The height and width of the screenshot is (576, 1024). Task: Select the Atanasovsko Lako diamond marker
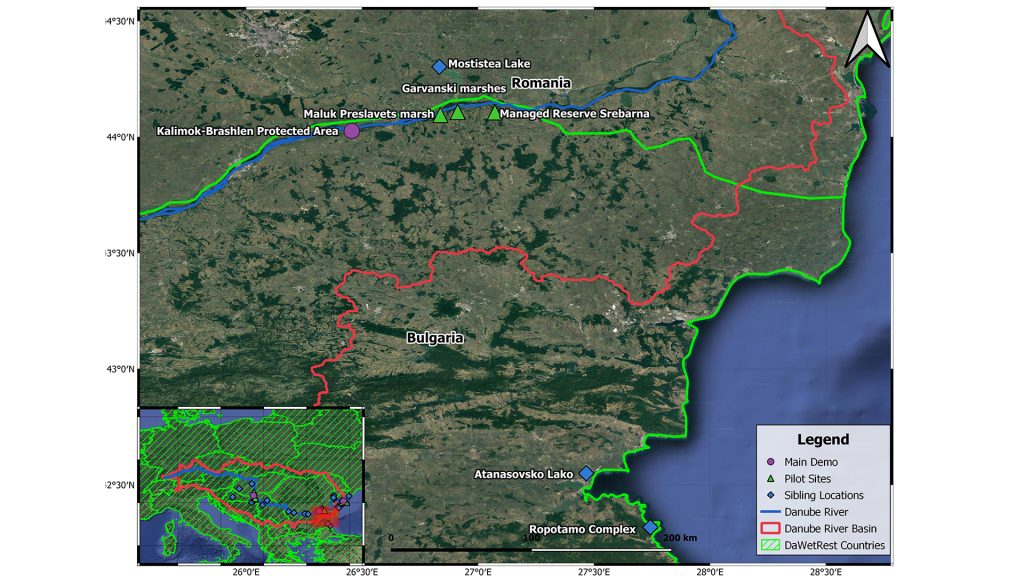tap(586, 473)
